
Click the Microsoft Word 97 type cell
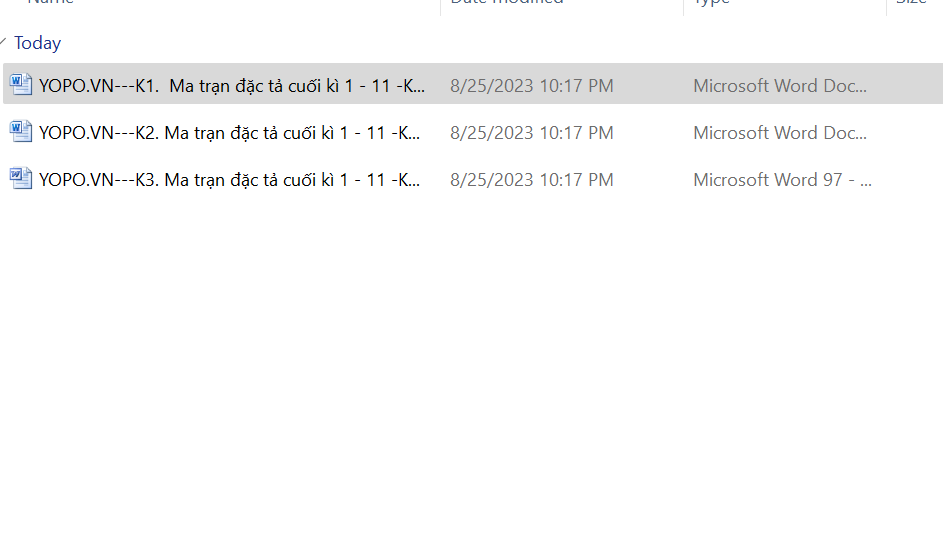coord(782,180)
